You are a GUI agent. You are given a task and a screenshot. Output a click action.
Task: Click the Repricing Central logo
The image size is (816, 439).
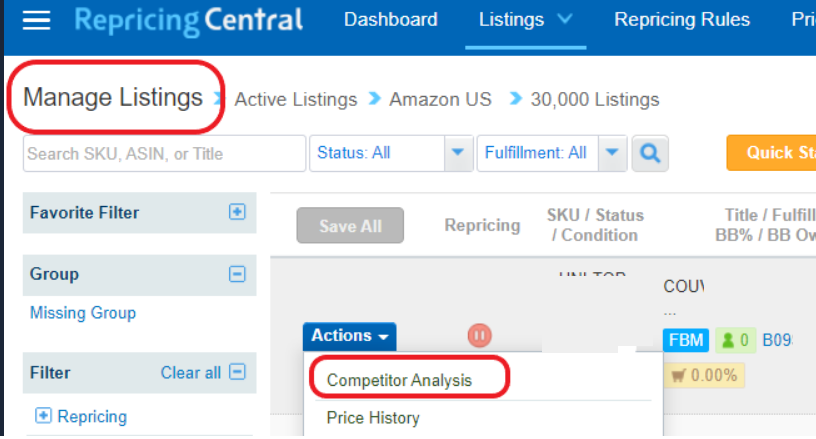188,20
